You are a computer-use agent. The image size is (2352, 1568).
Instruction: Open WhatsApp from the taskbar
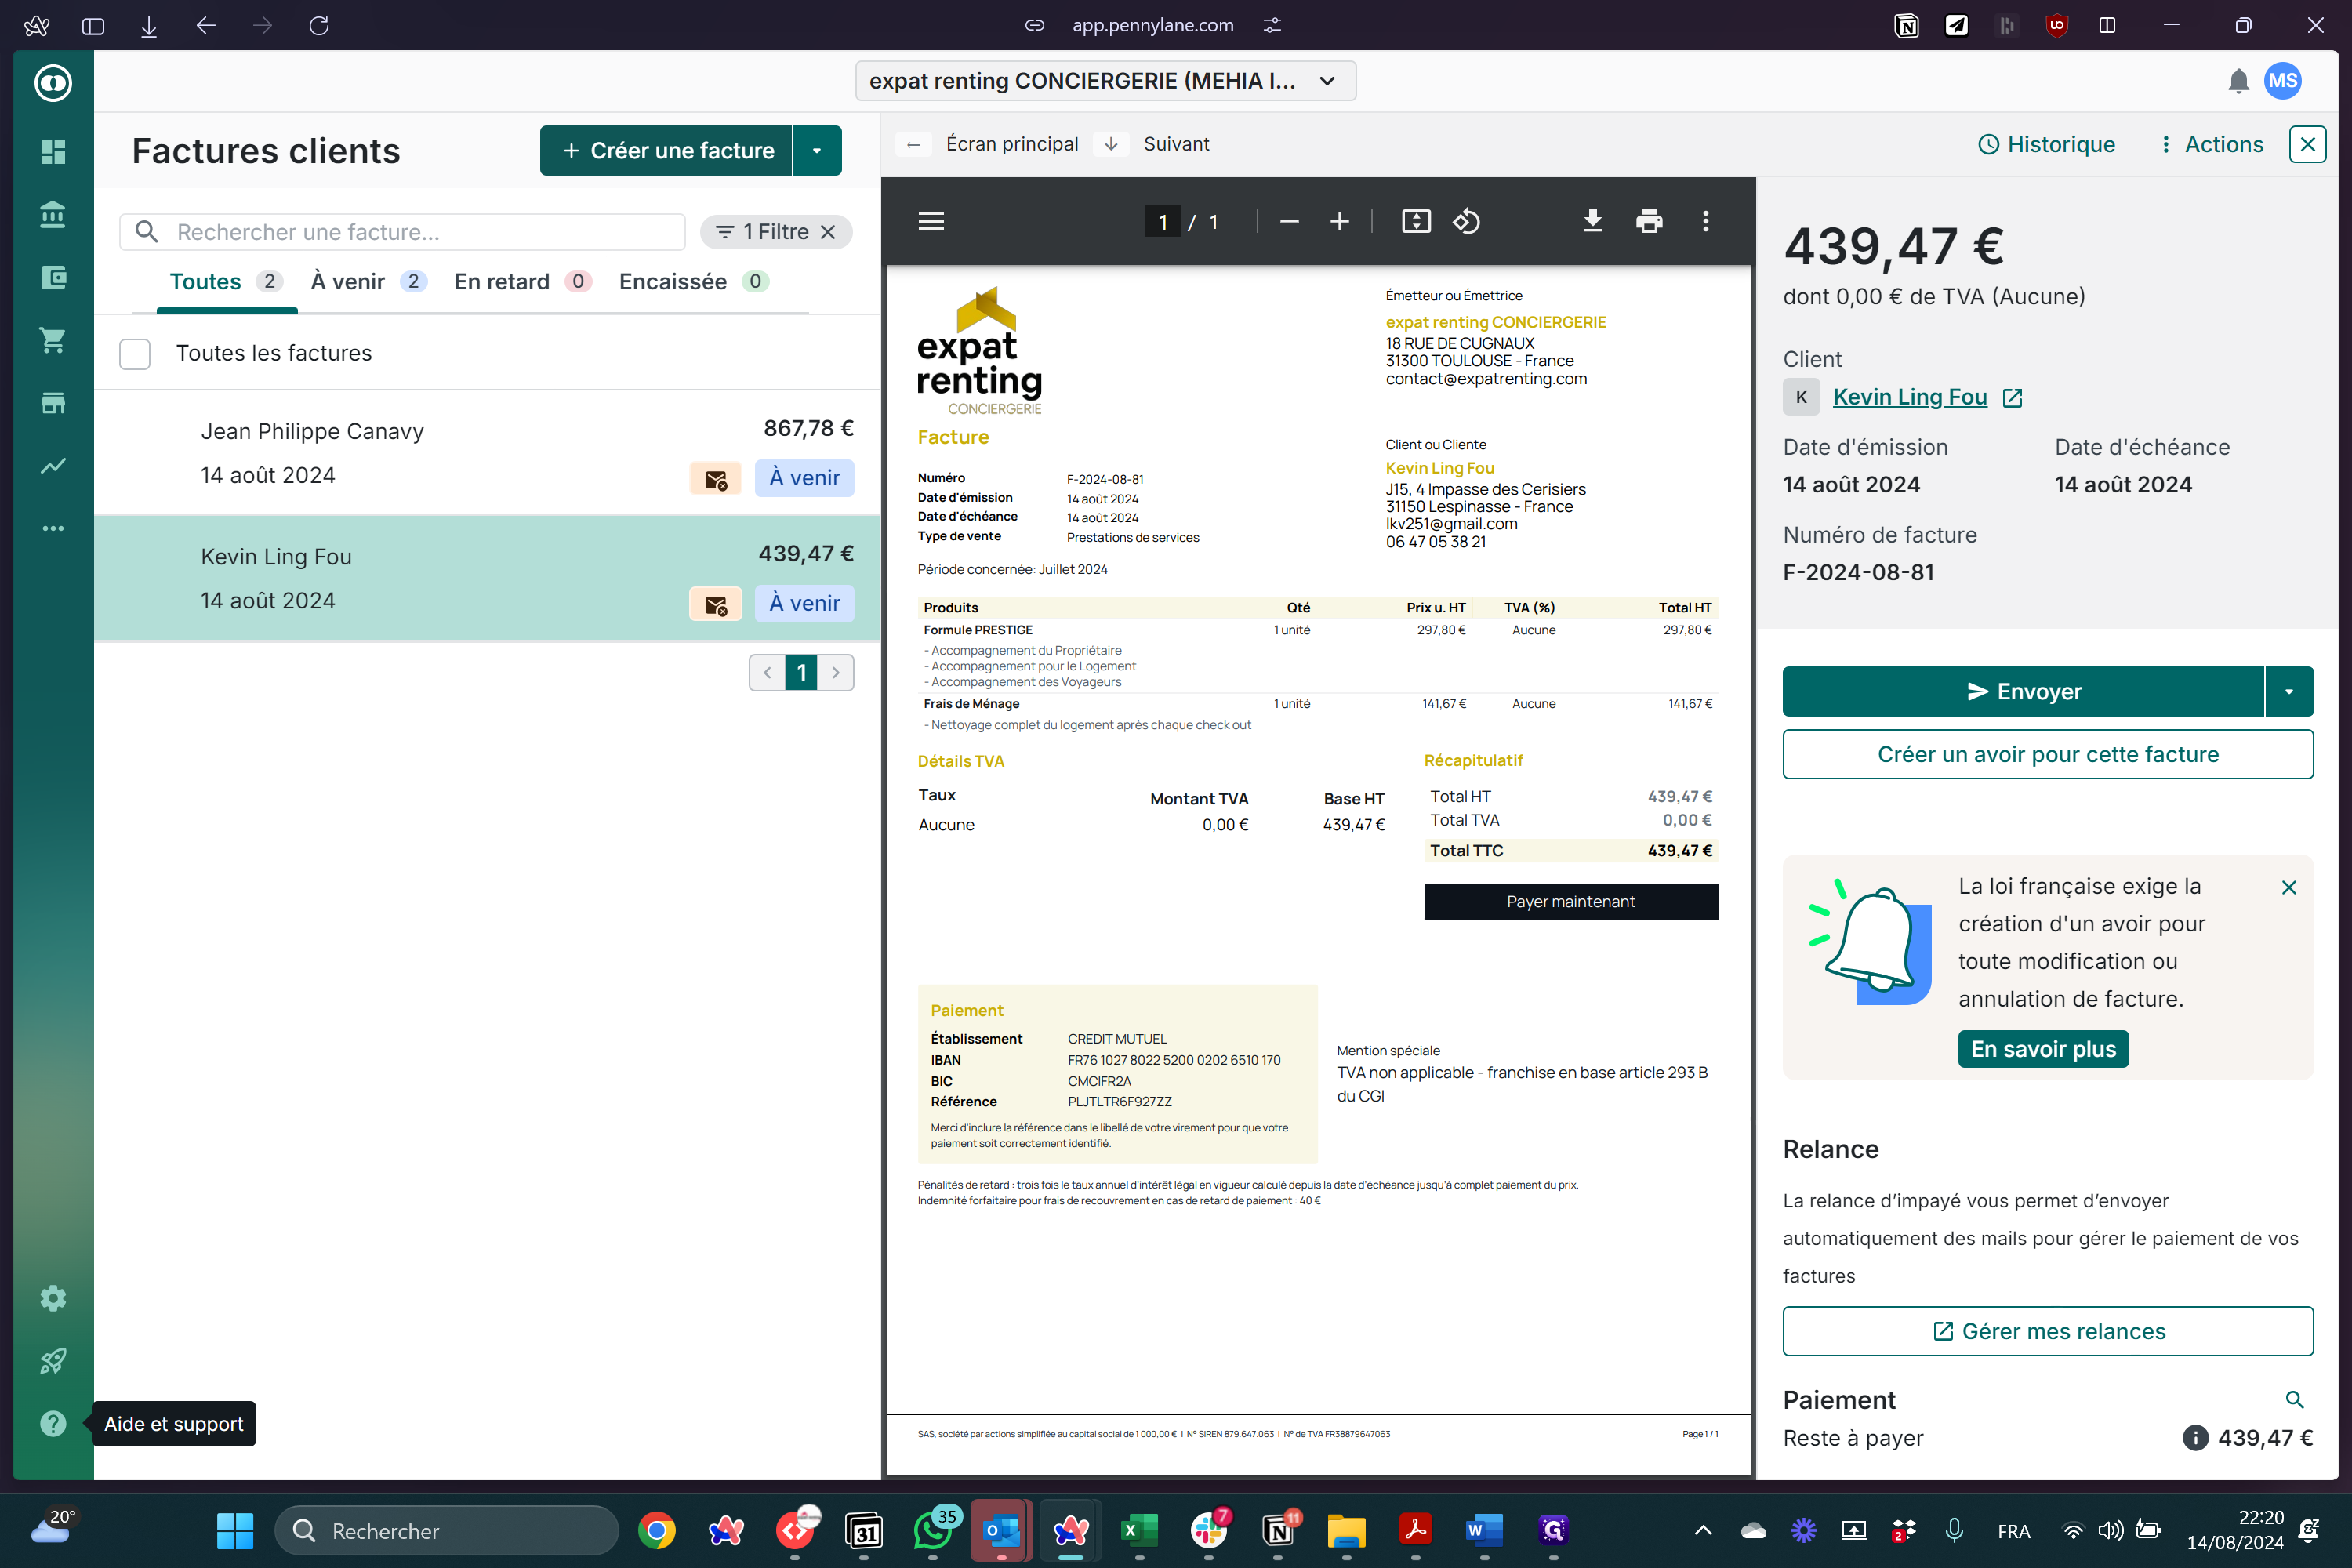(933, 1531)
